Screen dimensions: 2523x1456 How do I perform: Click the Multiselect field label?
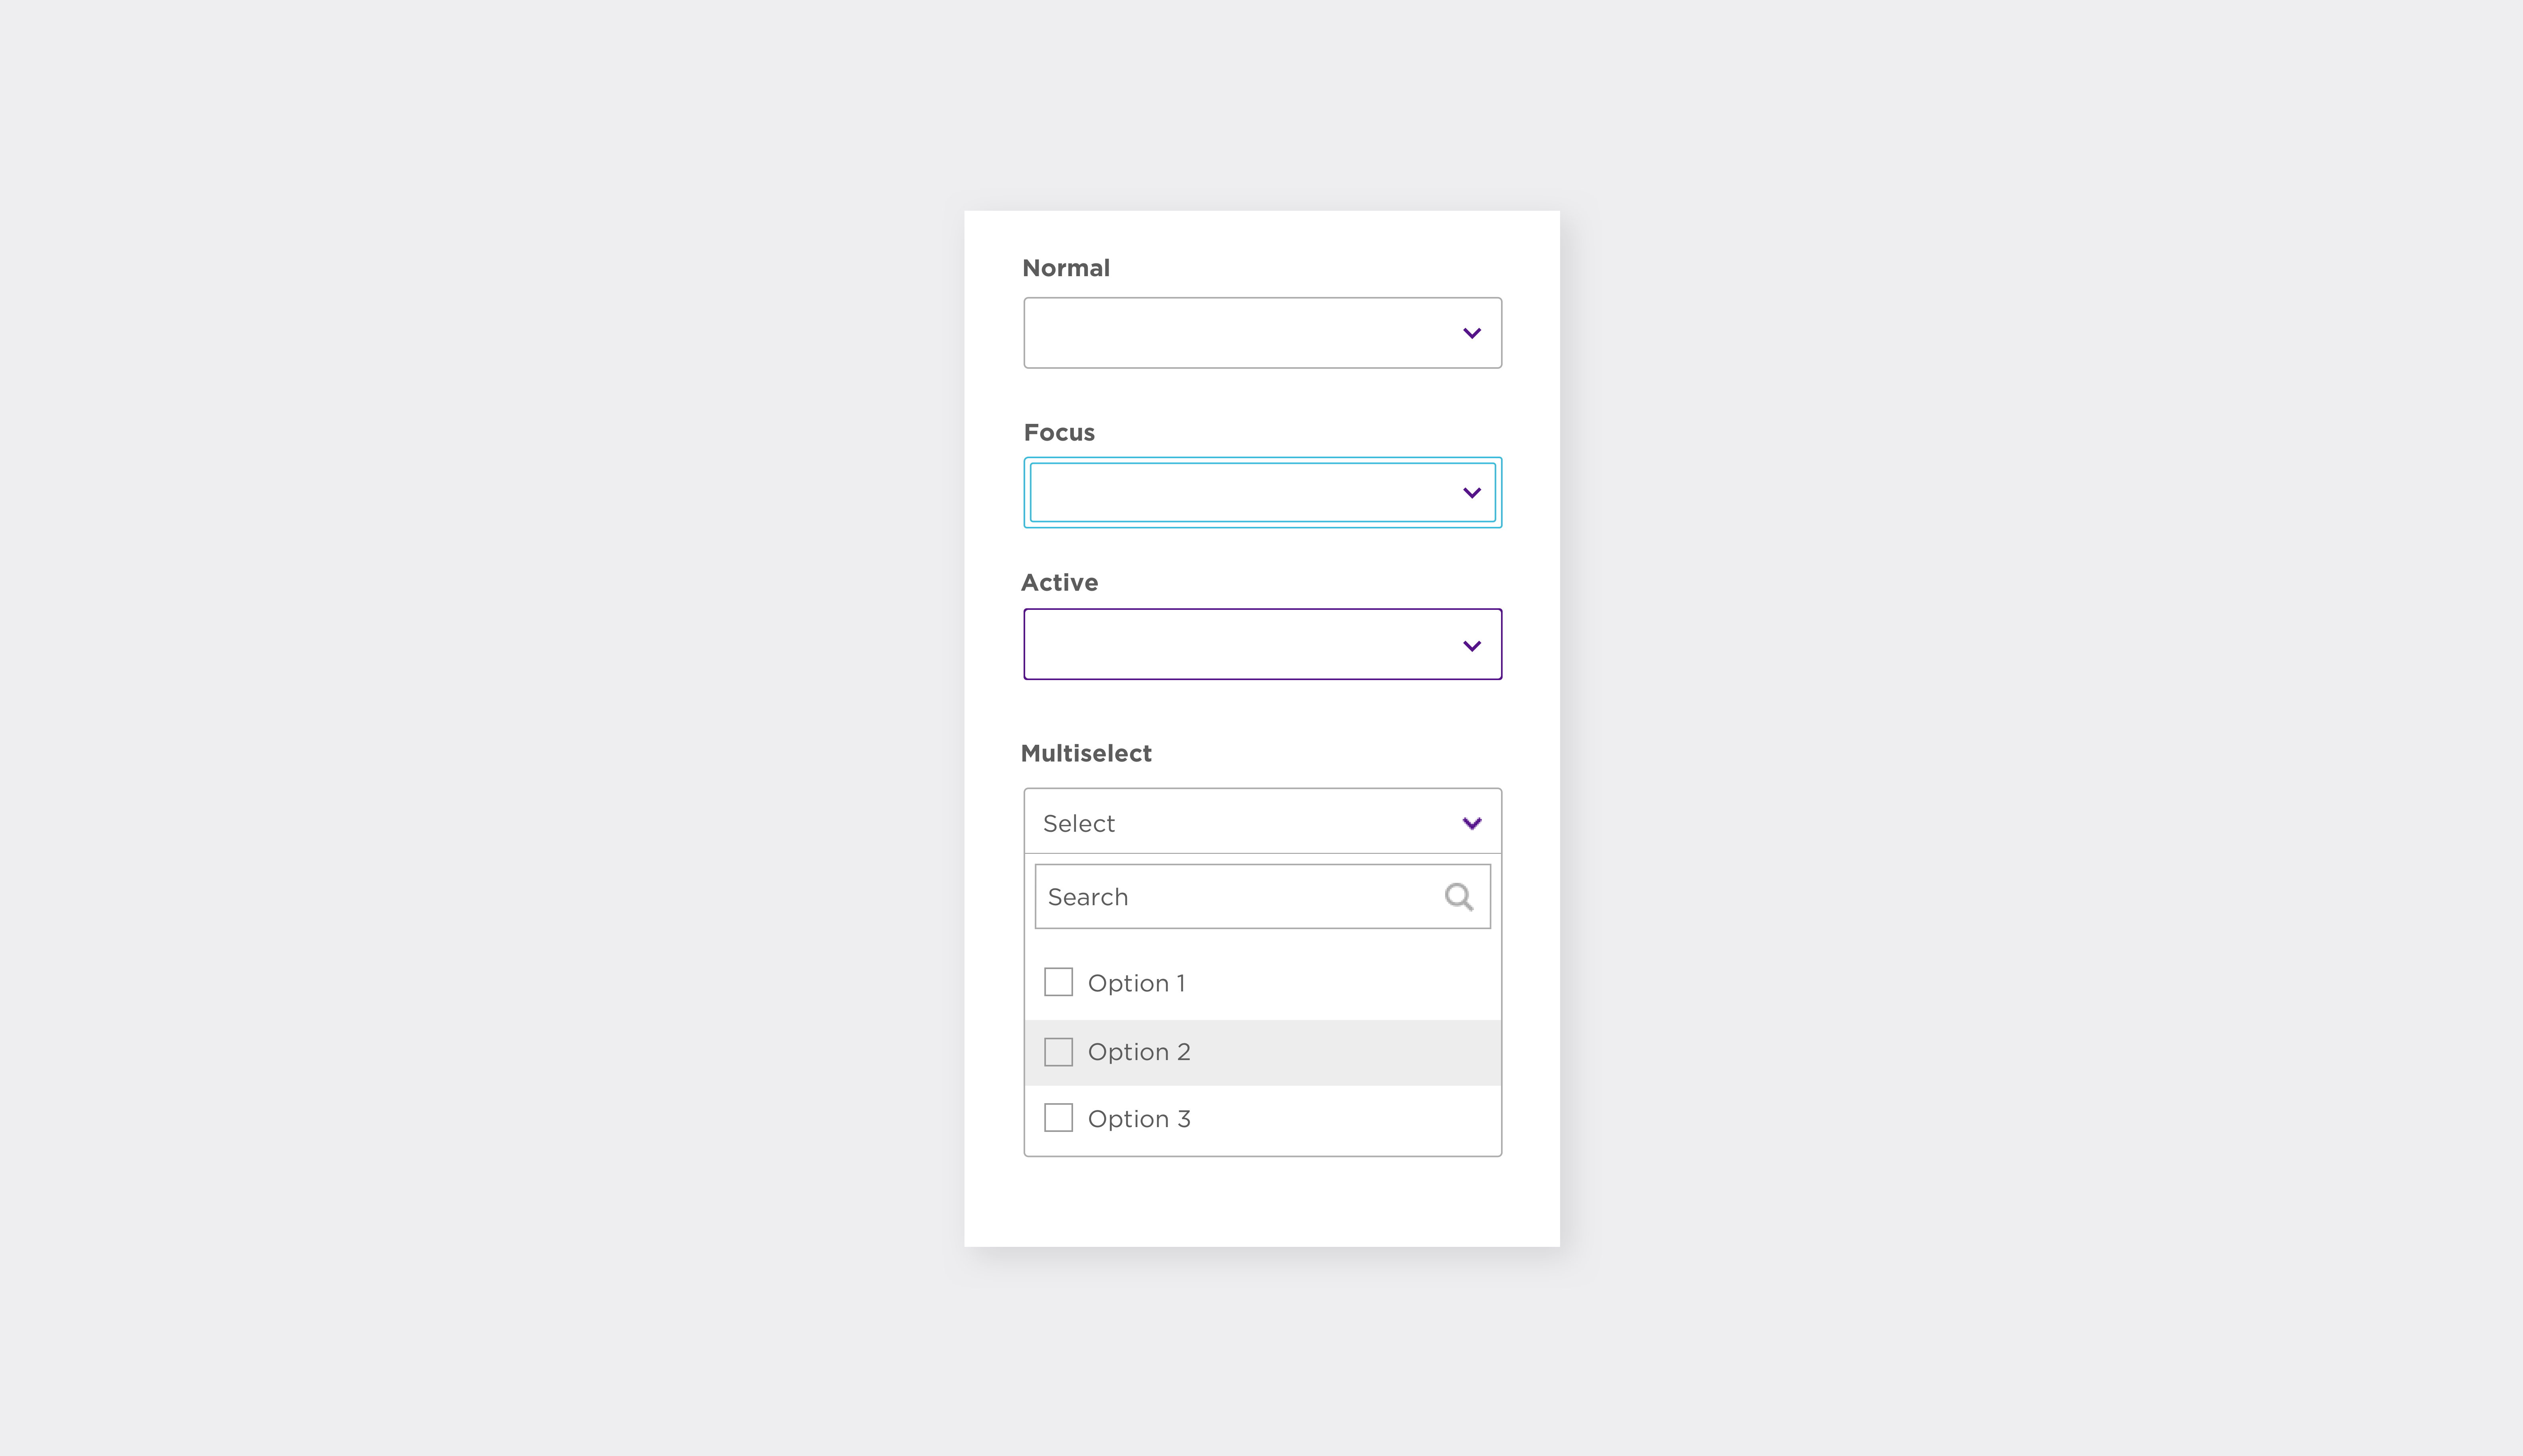click(1086, 754)
